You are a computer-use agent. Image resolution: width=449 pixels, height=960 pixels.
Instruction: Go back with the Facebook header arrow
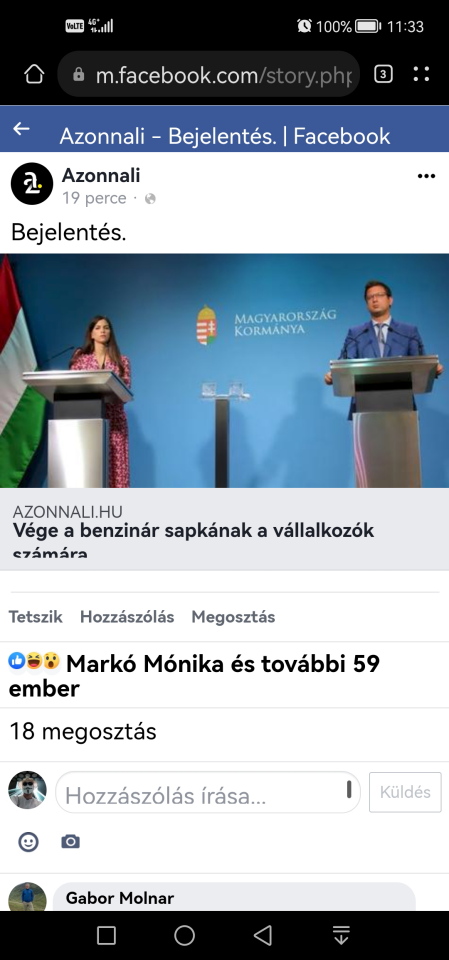point(21,129)
